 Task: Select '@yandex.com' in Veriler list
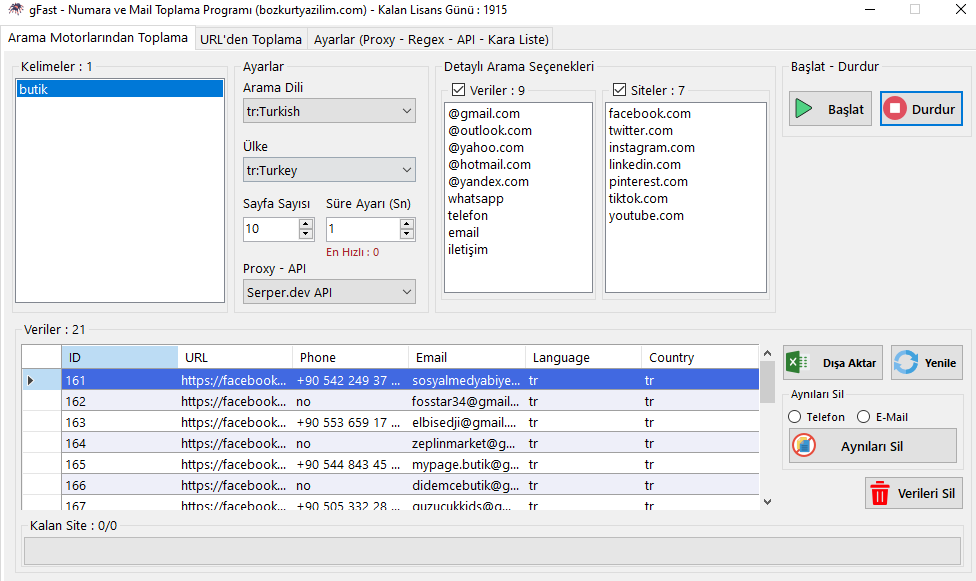(x=488, y=181)
